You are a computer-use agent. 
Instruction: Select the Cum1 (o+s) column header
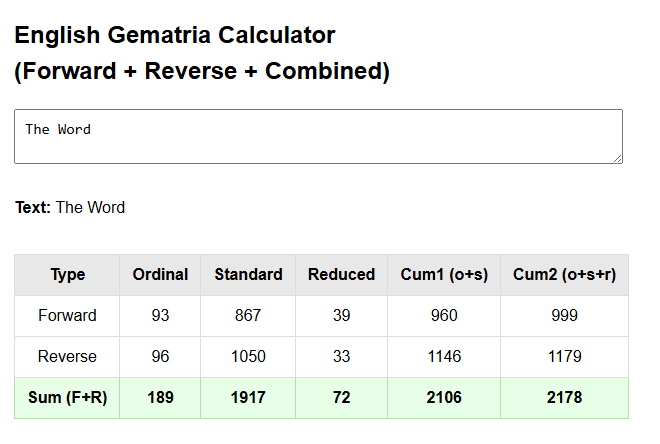pos(444,274)
